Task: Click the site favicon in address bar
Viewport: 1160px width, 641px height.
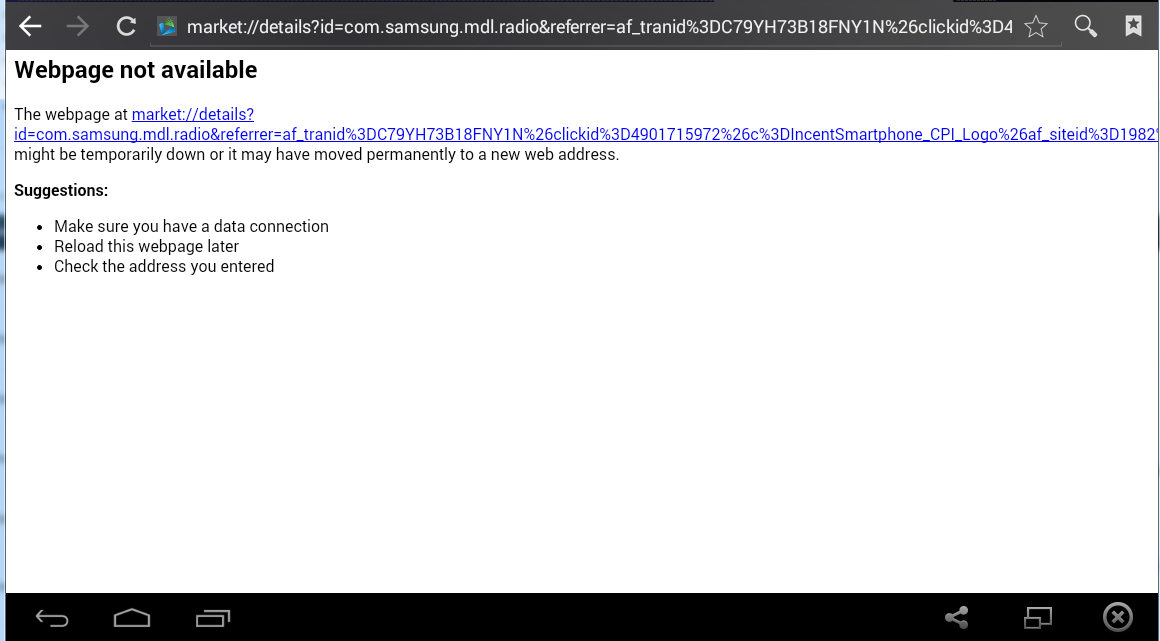Action: (x=167, y=27)
